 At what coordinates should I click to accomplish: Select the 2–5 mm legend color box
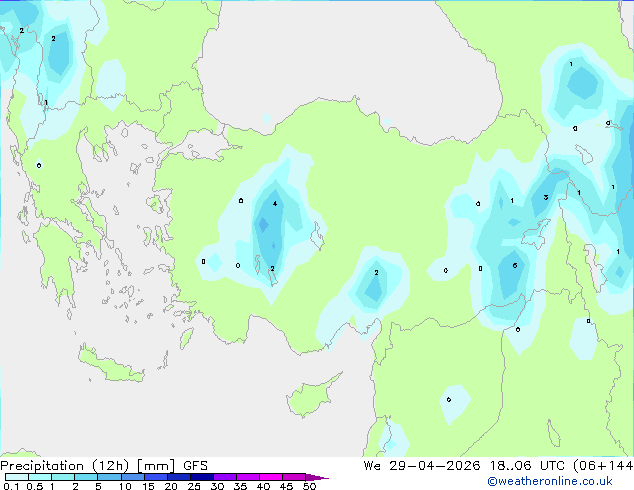coord(86,477)
